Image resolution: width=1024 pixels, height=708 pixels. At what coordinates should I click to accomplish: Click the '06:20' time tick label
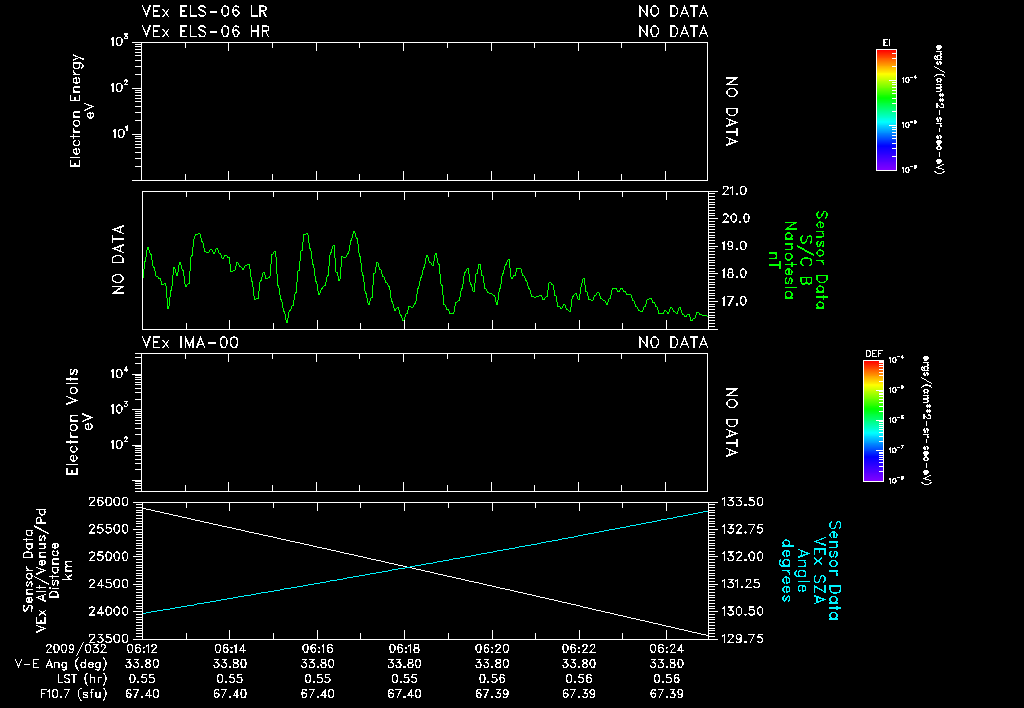coord(492,649)
